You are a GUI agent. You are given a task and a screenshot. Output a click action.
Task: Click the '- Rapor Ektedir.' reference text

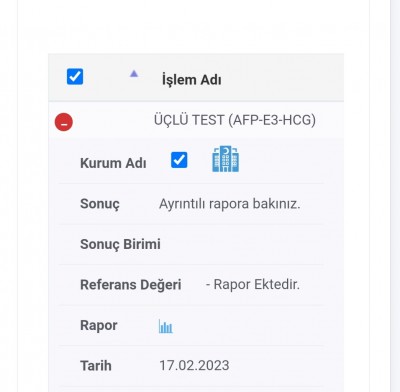tap(253, 285)
